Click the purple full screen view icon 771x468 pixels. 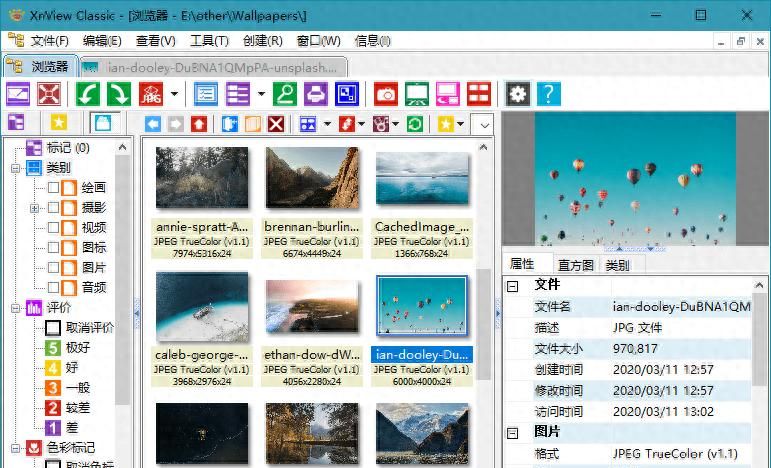tap(18, 94)
